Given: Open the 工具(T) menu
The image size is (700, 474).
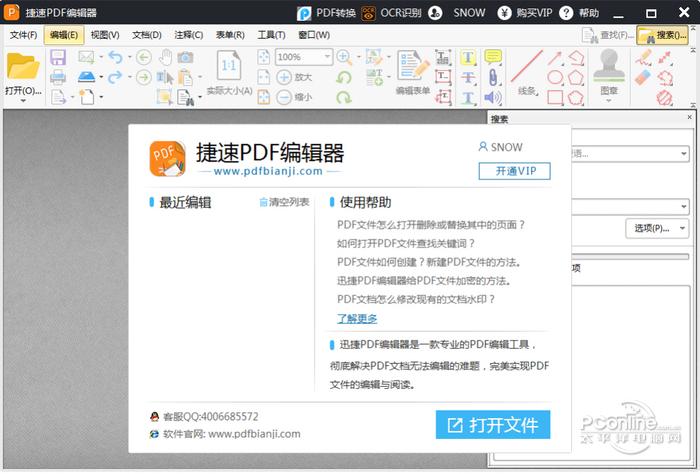Looking at the screenshot, I should (x=271, y=35).
